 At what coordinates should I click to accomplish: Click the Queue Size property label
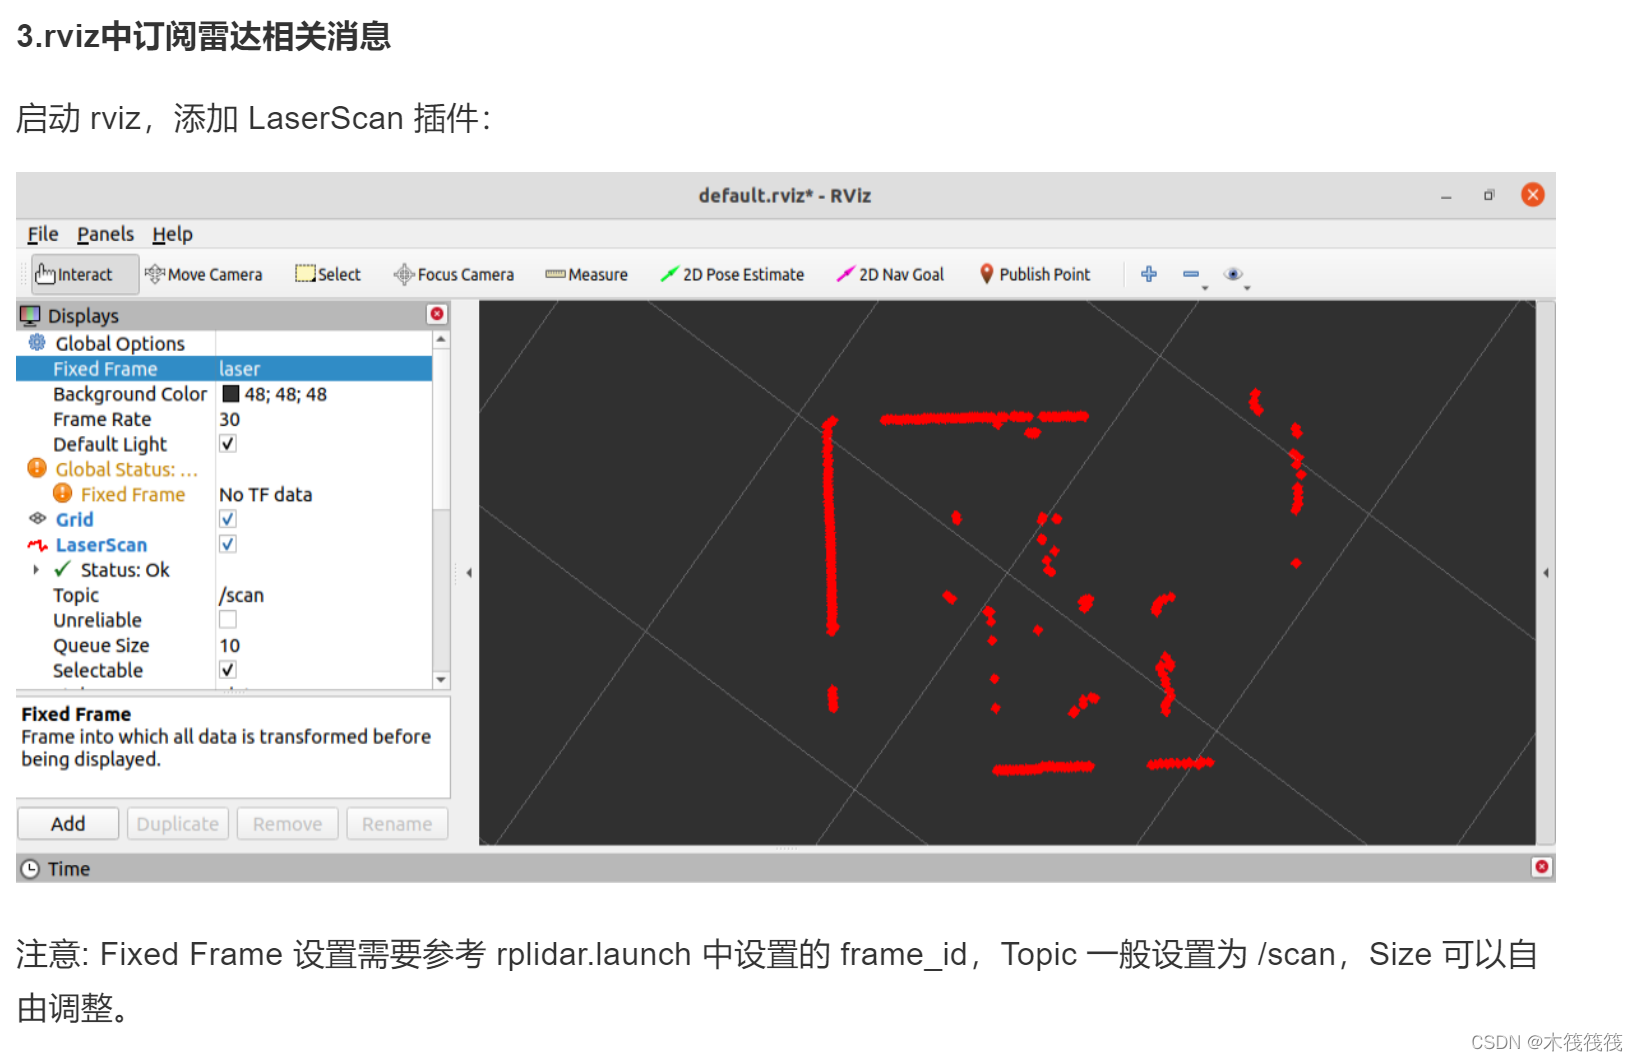tap(101, 645)
